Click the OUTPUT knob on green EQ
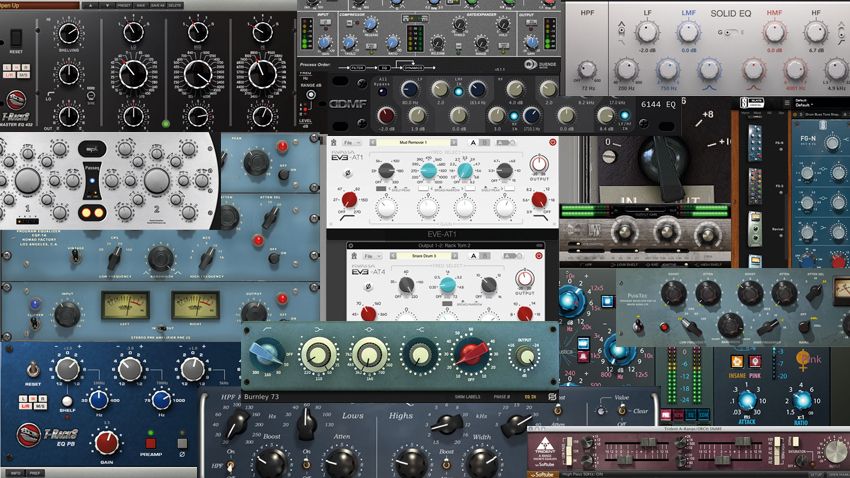 (x=524, y=356)
